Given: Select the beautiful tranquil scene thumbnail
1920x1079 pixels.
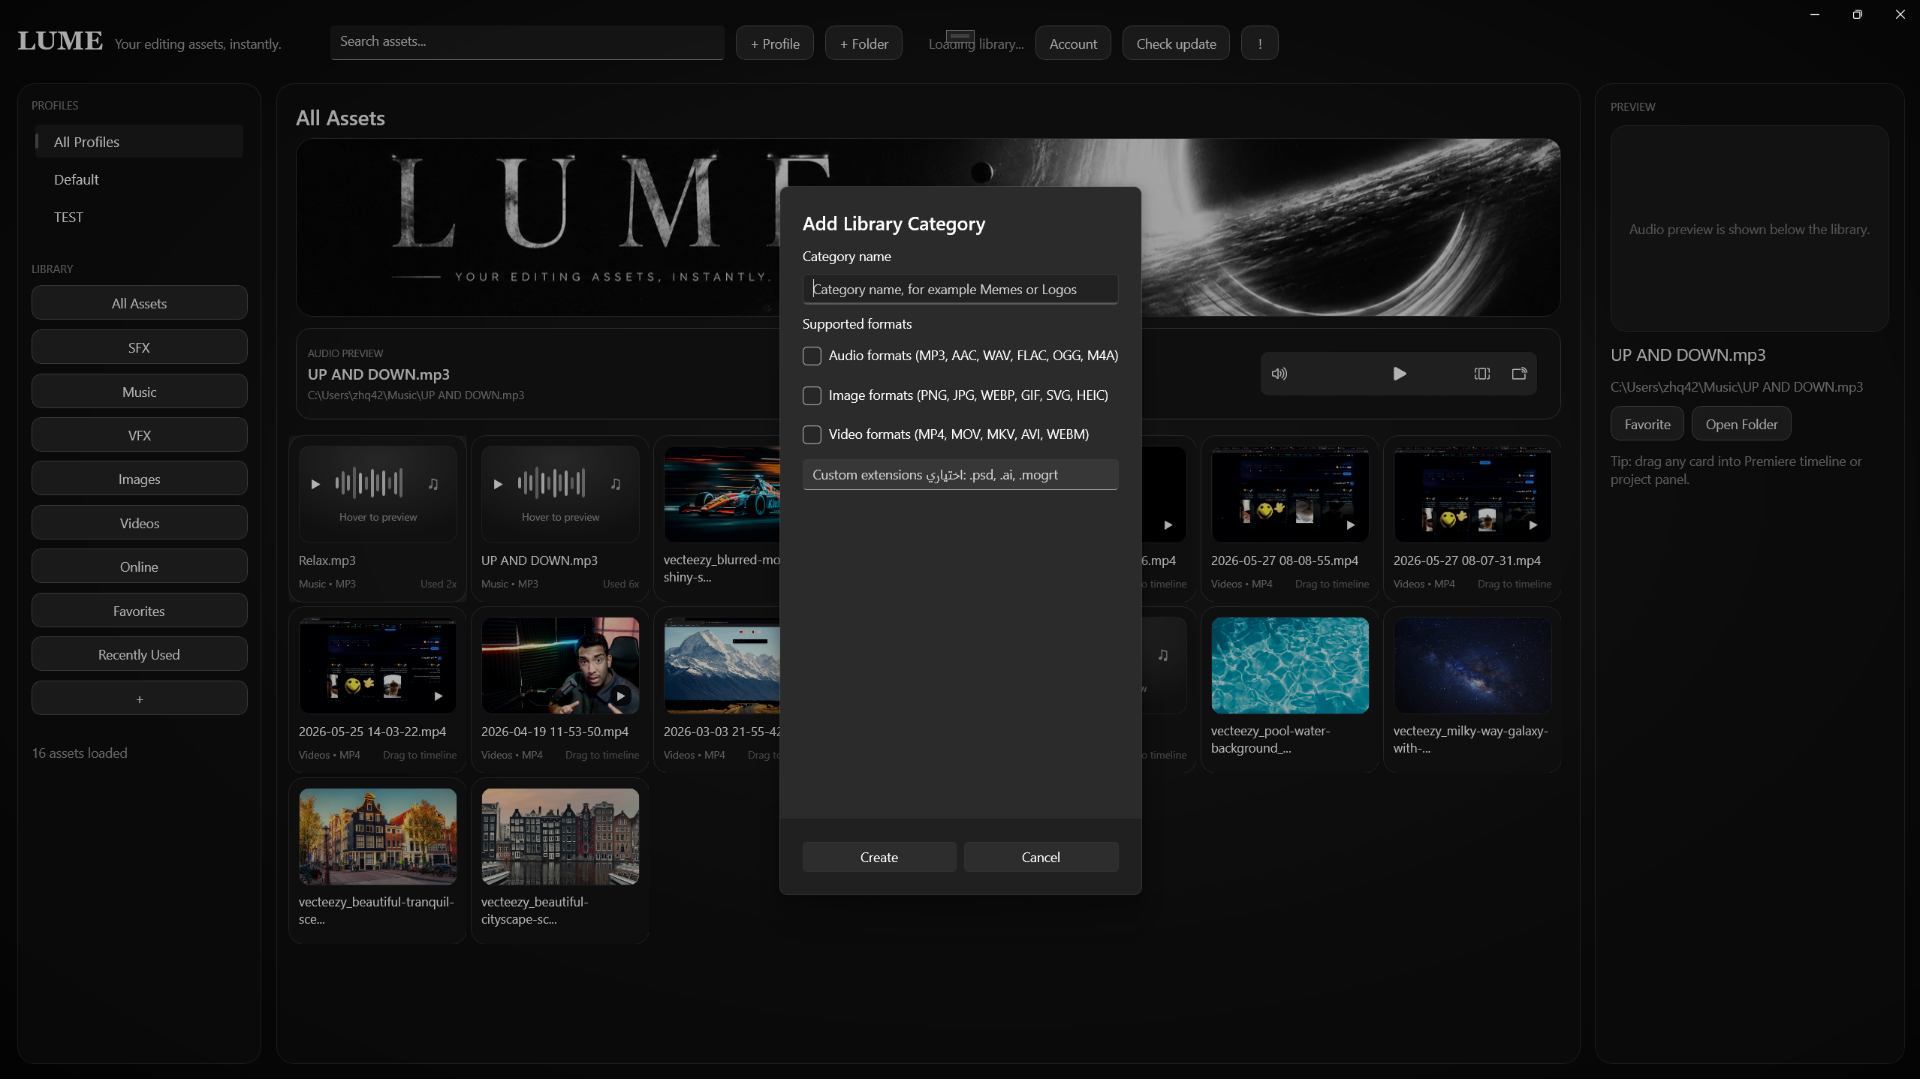Looking at the screenshot, I should pyautogui.click(x=378, y=837).
